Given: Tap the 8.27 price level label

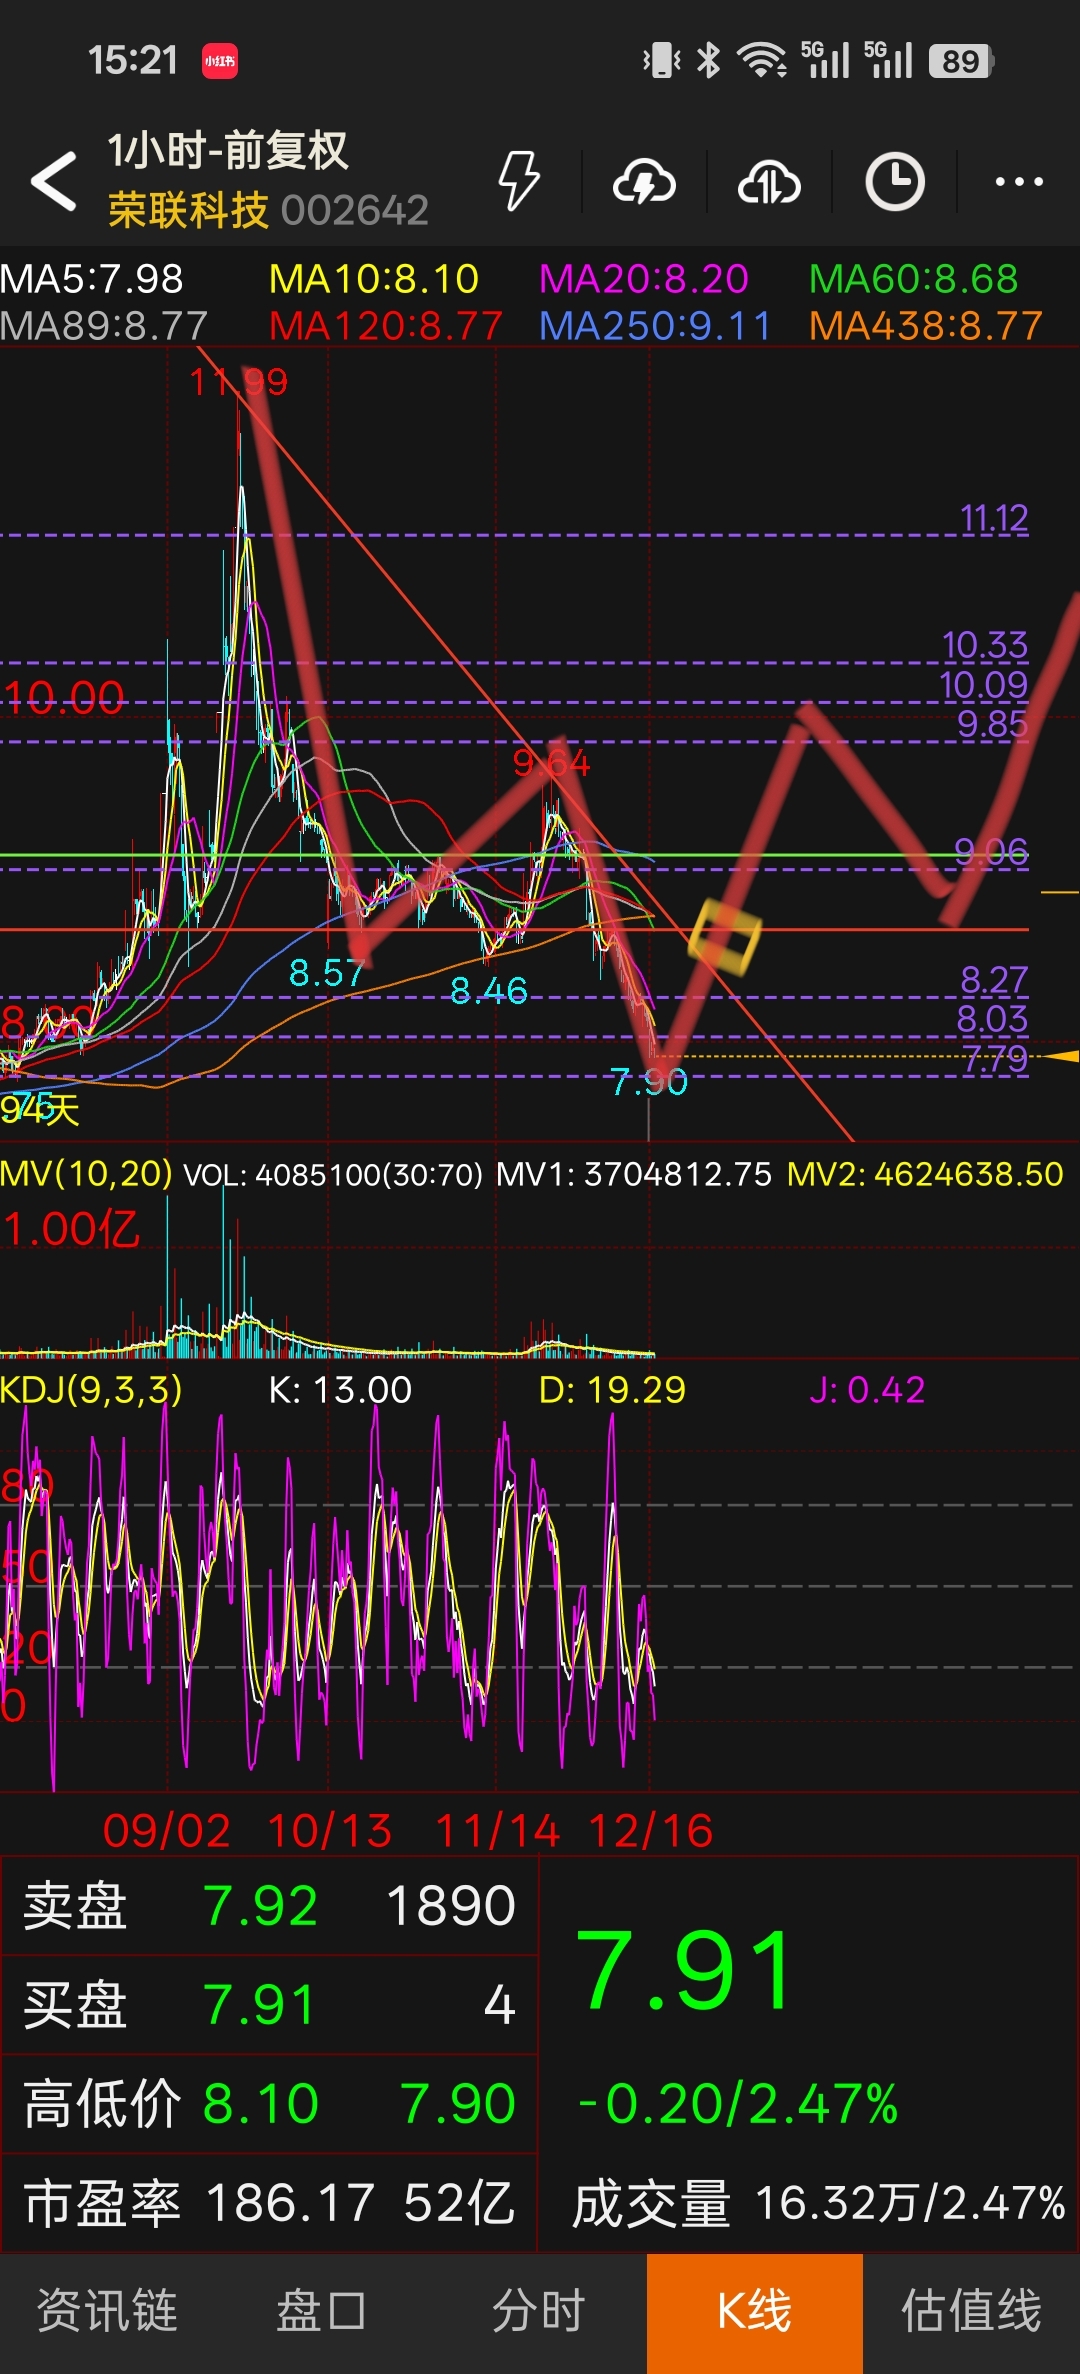Looking at the screenshot, I should (x=993, y=980).
